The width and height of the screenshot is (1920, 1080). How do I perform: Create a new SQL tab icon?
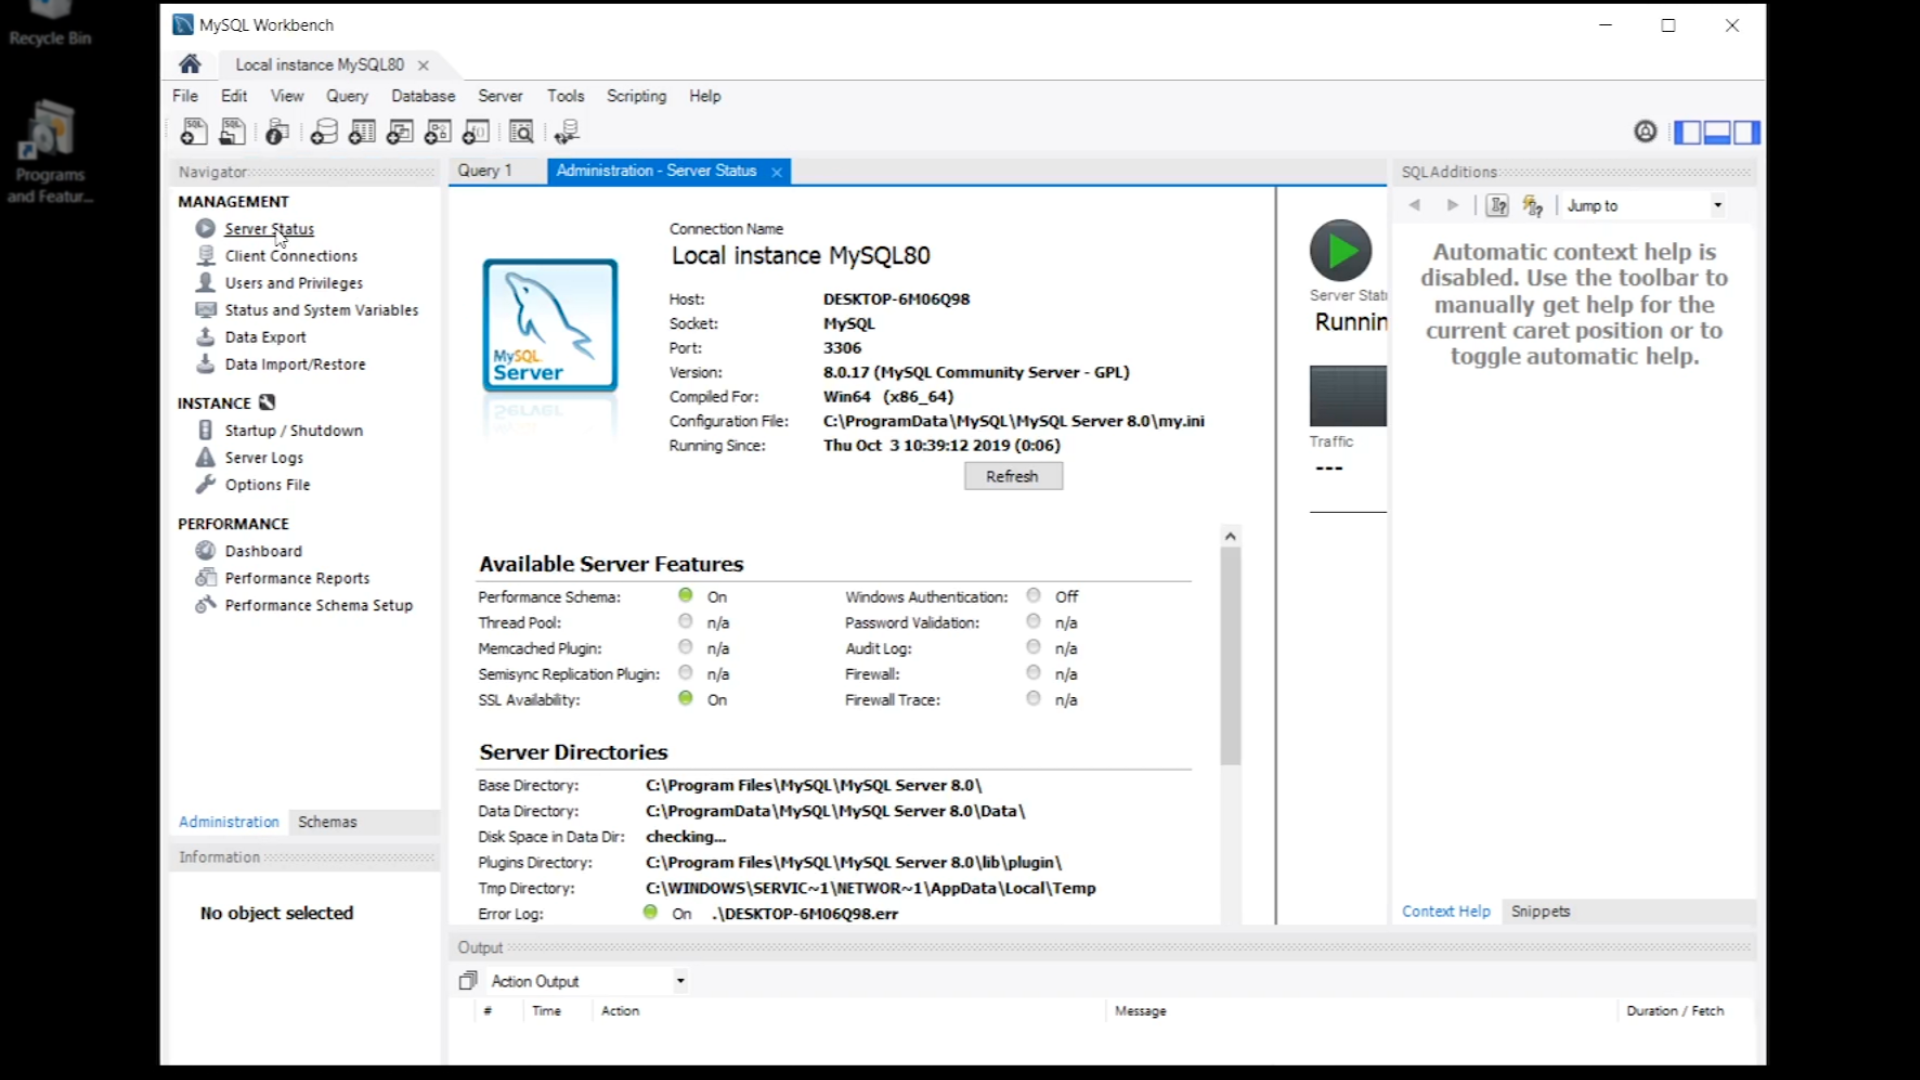pos(193,132)
